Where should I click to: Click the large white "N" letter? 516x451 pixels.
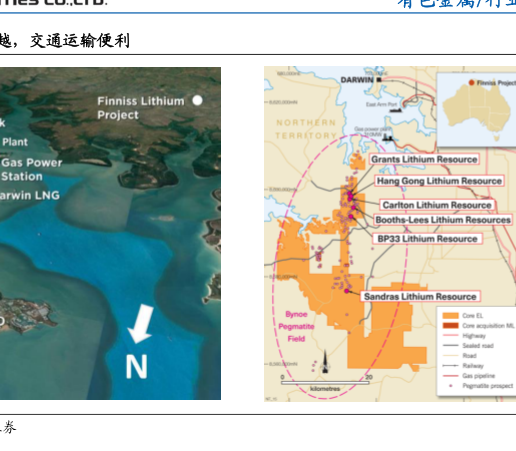coord(137,366)
